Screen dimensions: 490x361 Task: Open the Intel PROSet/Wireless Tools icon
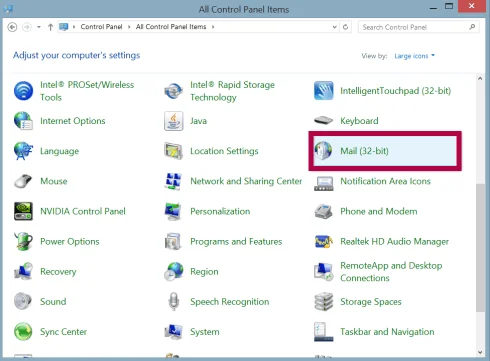pyautogui.click(x=23, y=91)
